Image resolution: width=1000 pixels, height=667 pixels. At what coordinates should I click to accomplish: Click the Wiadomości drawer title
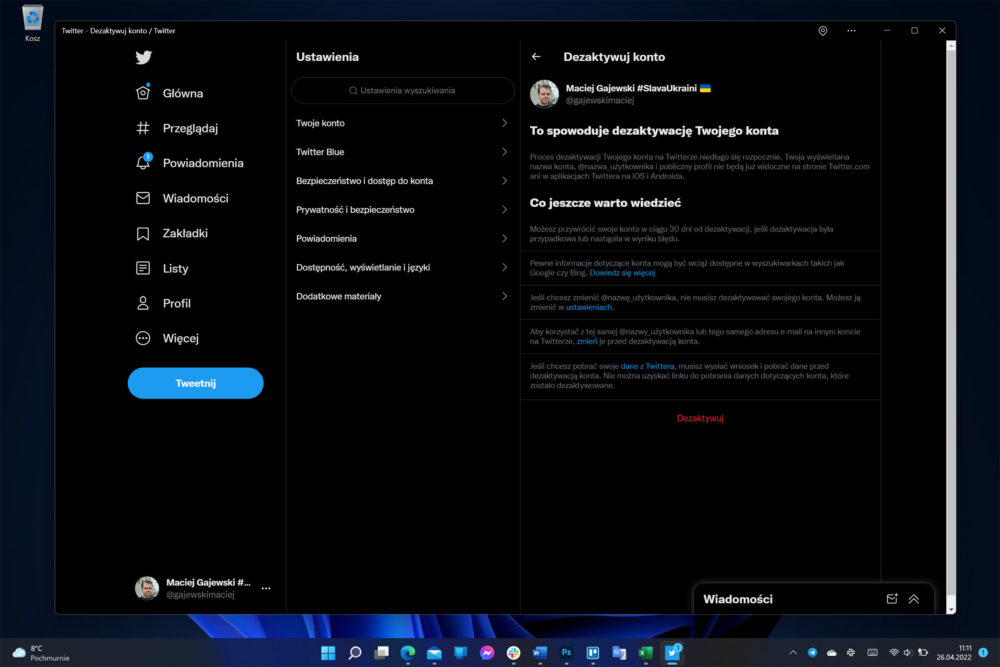(x=738, y=599)
